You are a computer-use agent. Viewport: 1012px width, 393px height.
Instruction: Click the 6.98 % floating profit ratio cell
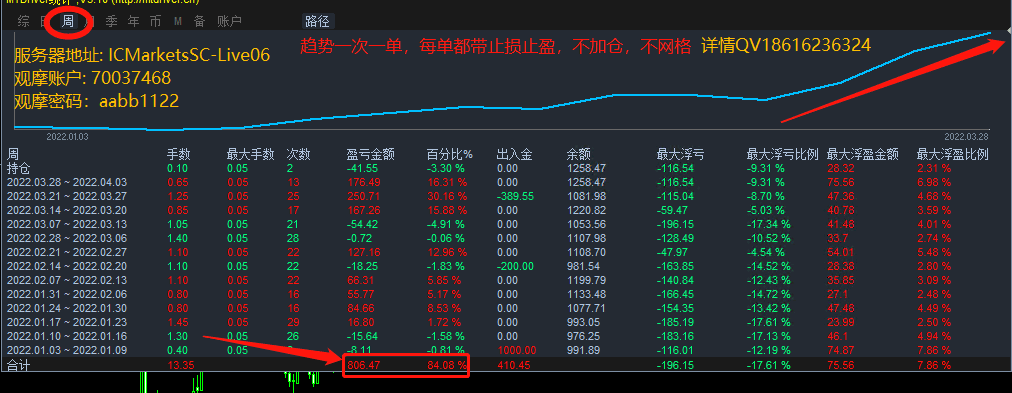934,182
